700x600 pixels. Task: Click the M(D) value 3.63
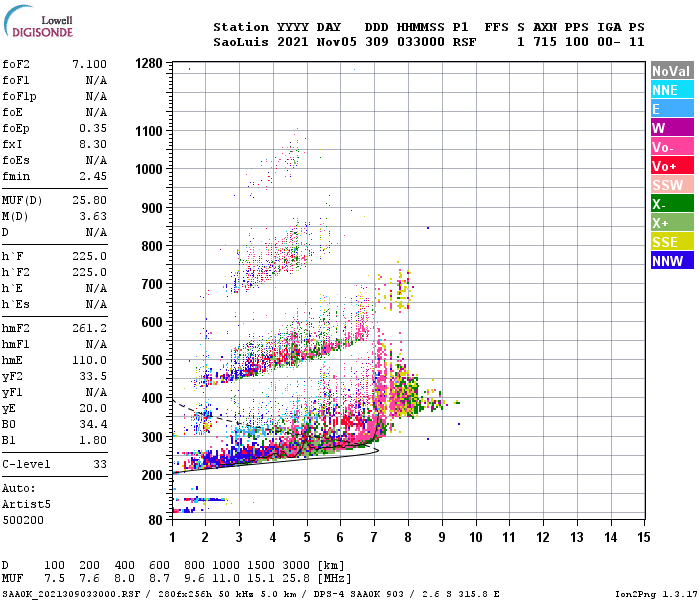coord(93,216)
